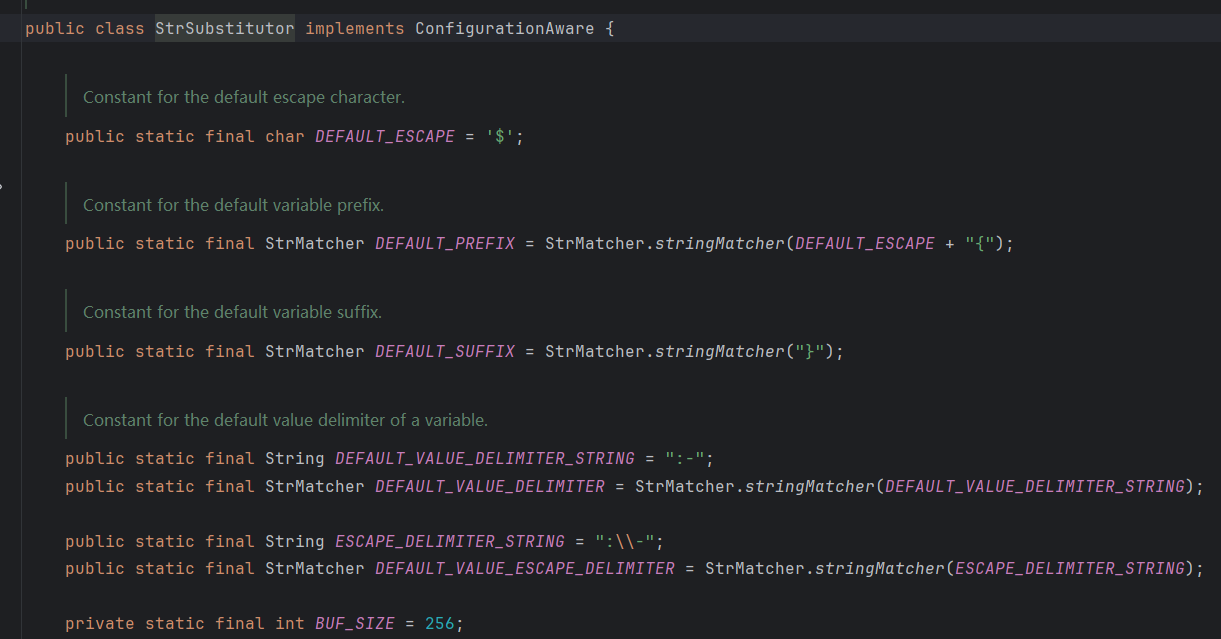This screenshot has width=1221, height=639.
Task: Click the DEFAULT_ESCAPE constant declaration name
Action: tap(384, 136)
